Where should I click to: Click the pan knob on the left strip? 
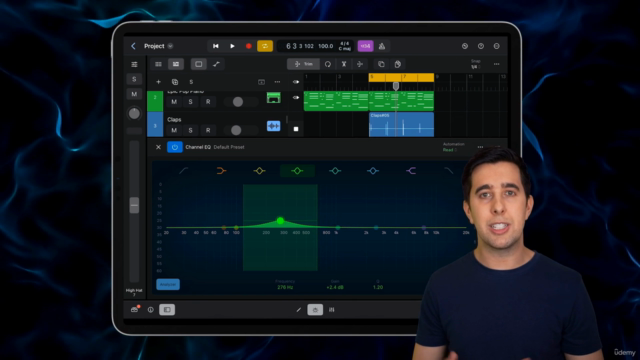(x=134, y=113)
